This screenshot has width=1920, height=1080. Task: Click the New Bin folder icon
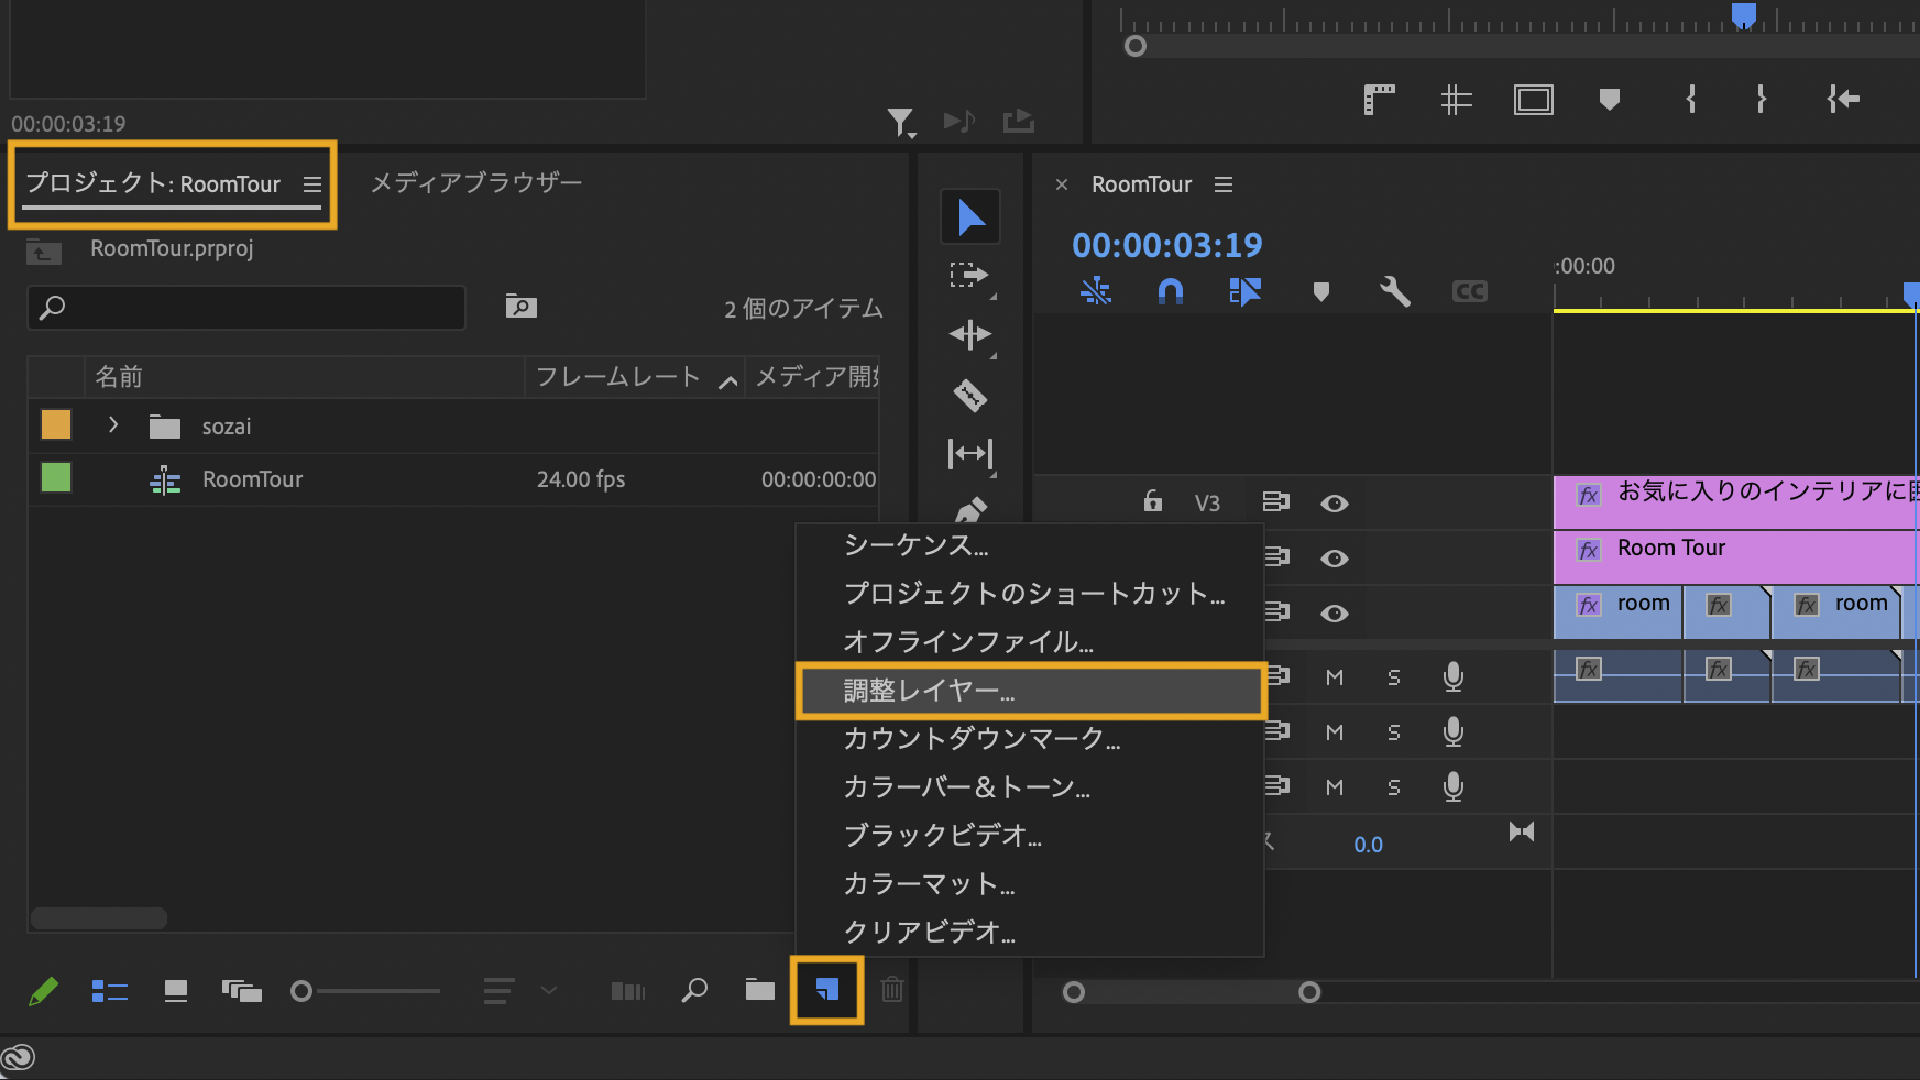click(x=760, y=990)
